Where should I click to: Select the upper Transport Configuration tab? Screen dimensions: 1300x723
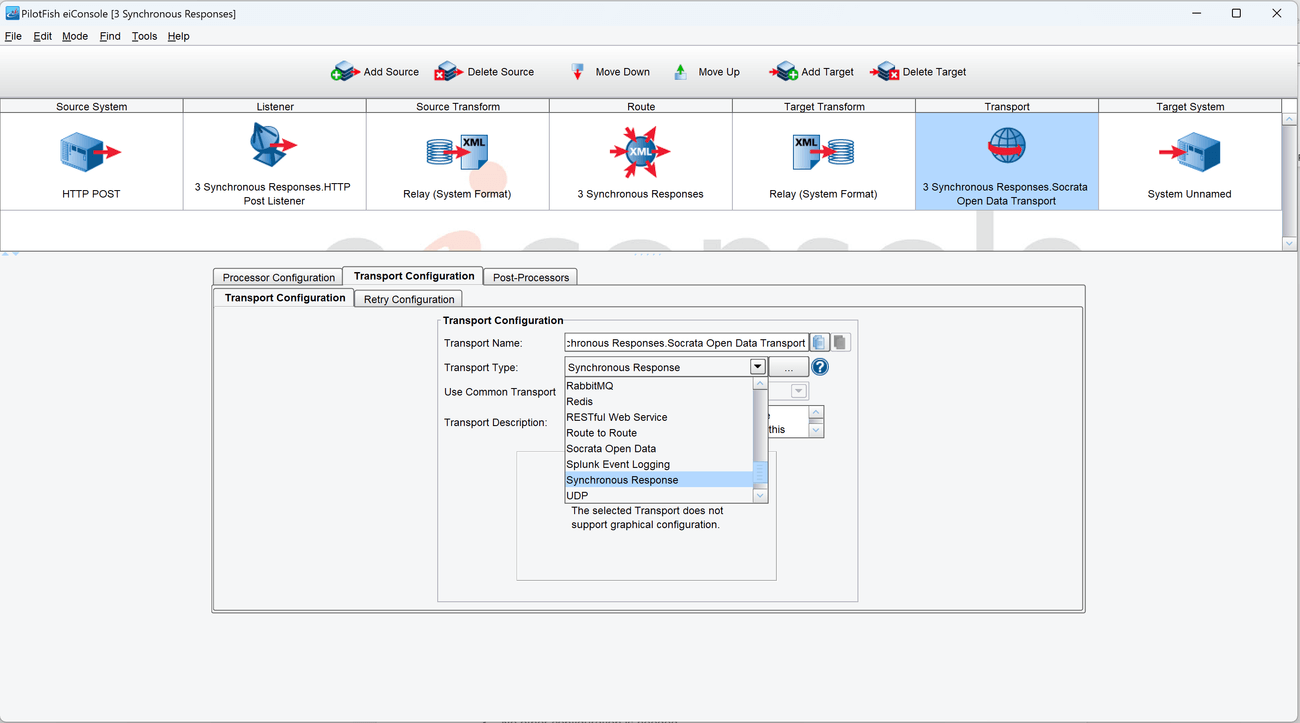413,276
